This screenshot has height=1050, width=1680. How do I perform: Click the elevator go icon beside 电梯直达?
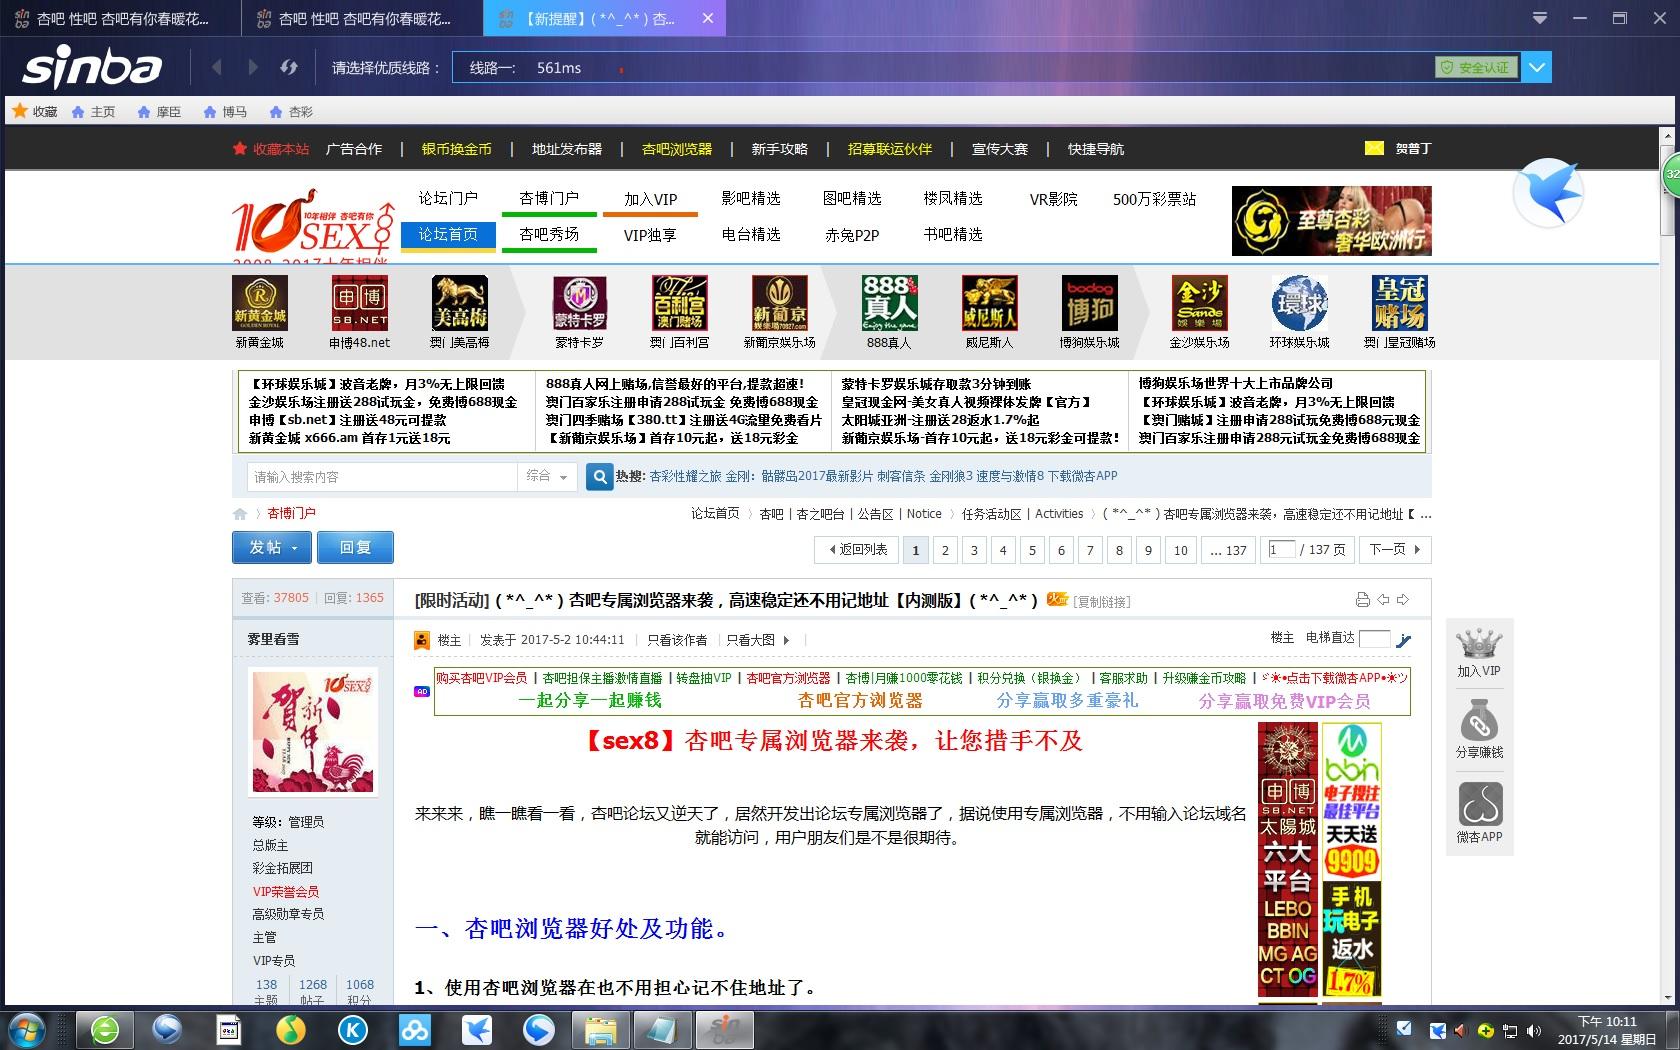coord(1404,639)
